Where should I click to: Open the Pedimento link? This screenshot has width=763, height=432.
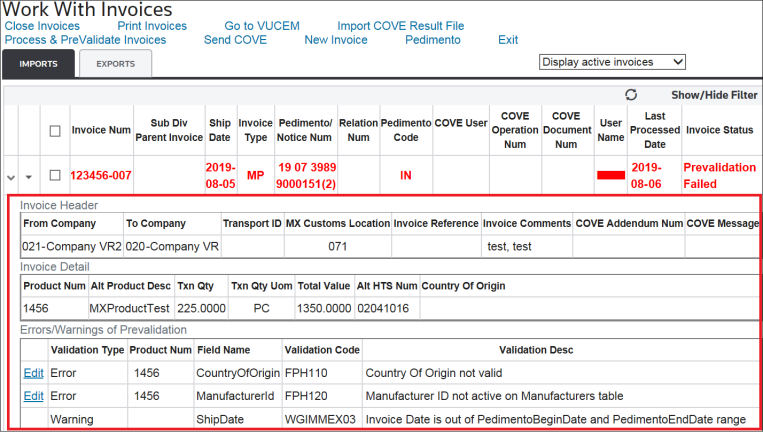coord(433,40)
